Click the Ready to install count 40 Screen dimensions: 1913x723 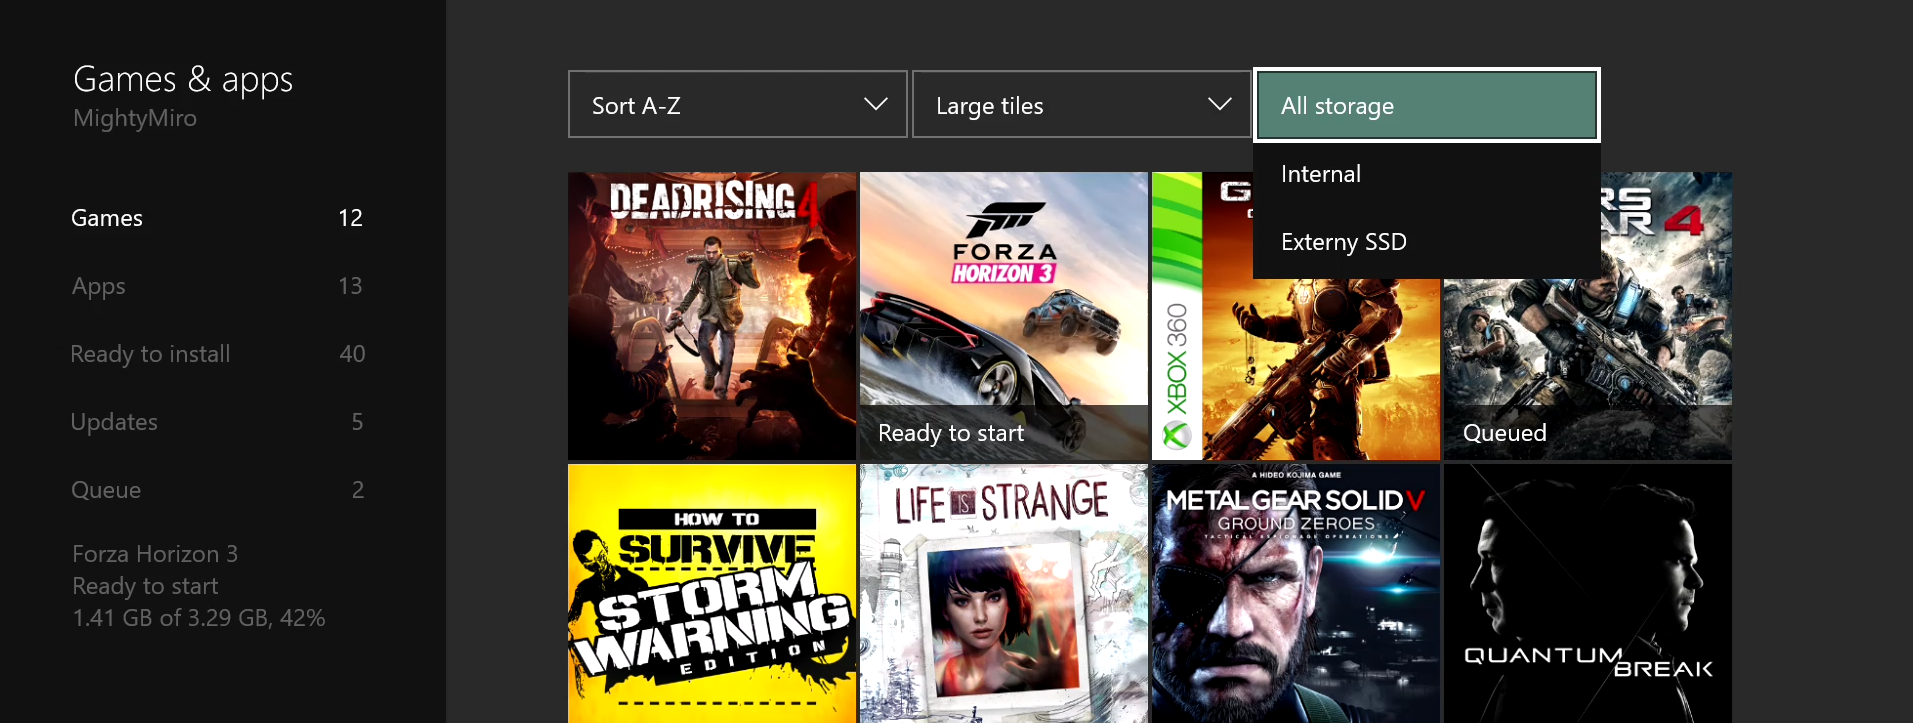[352, 354]
